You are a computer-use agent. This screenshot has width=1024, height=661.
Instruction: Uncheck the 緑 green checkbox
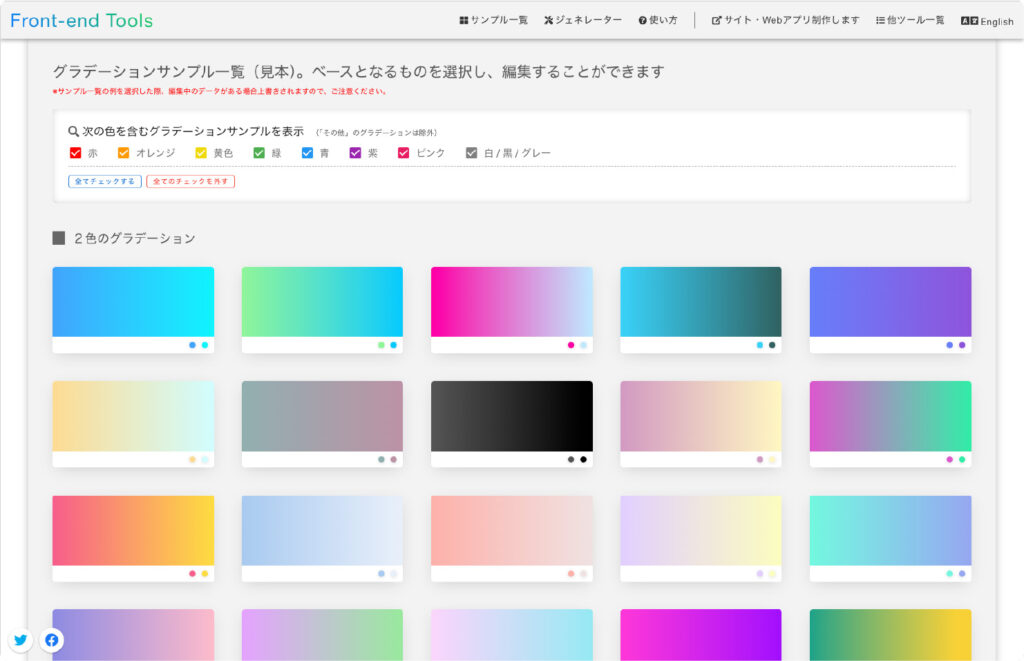click(x=259, y=153)
